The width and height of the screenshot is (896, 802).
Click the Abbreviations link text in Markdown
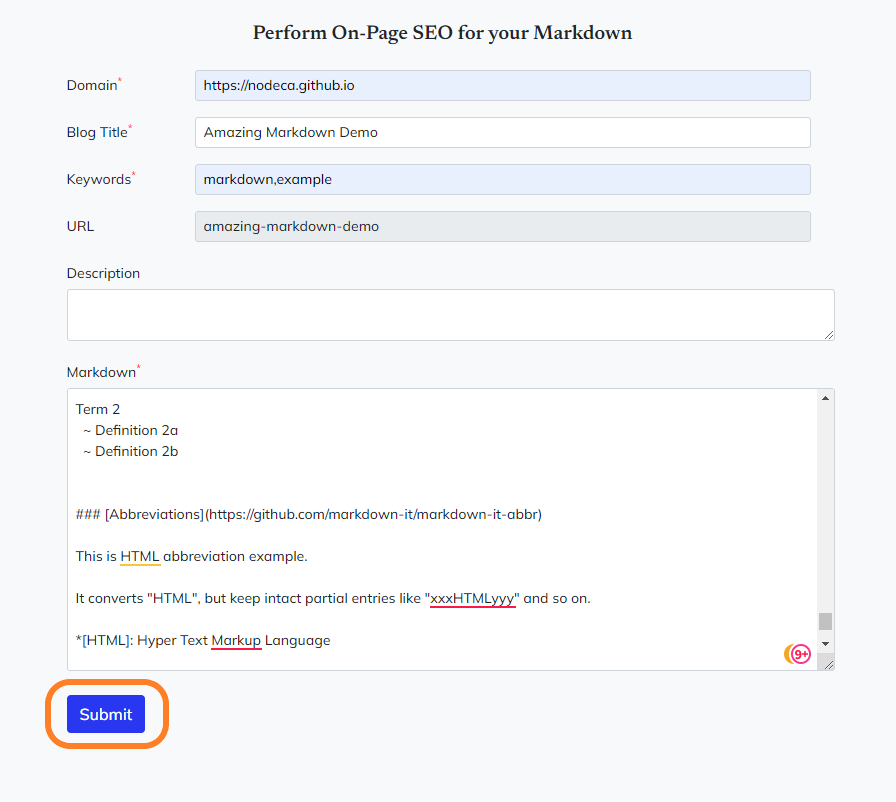click(154, 515)
